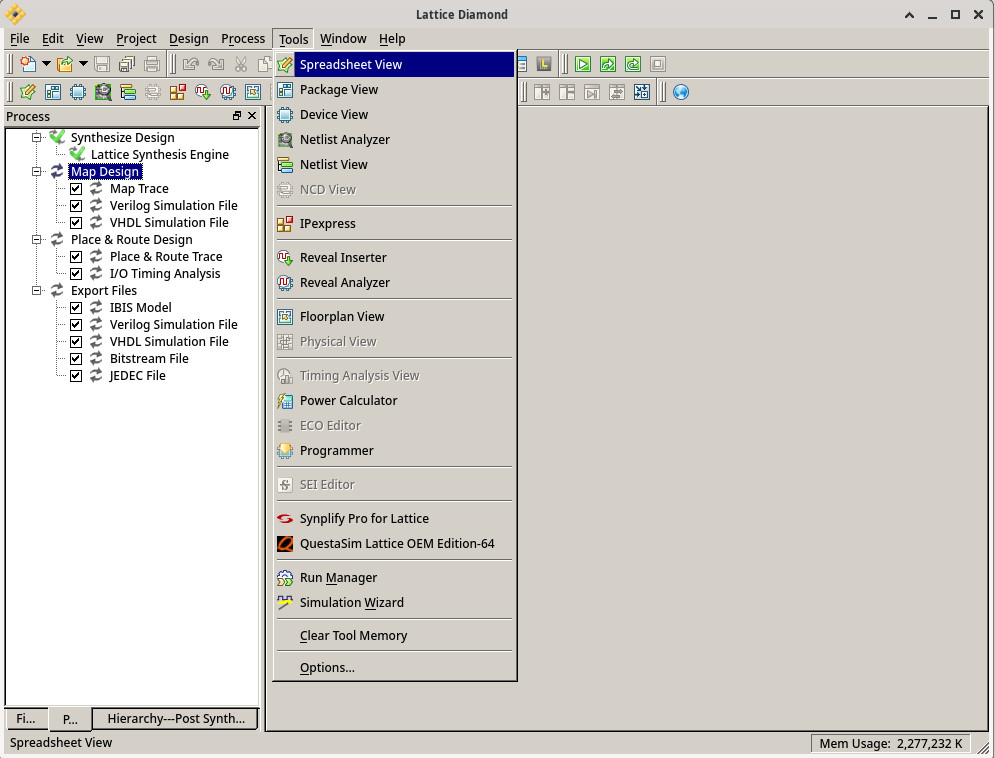This screenshot has height=758, width=995.
Task: Select QuestaSim Lattice OEM Edition-64 entry
Action: coord(395,544)
